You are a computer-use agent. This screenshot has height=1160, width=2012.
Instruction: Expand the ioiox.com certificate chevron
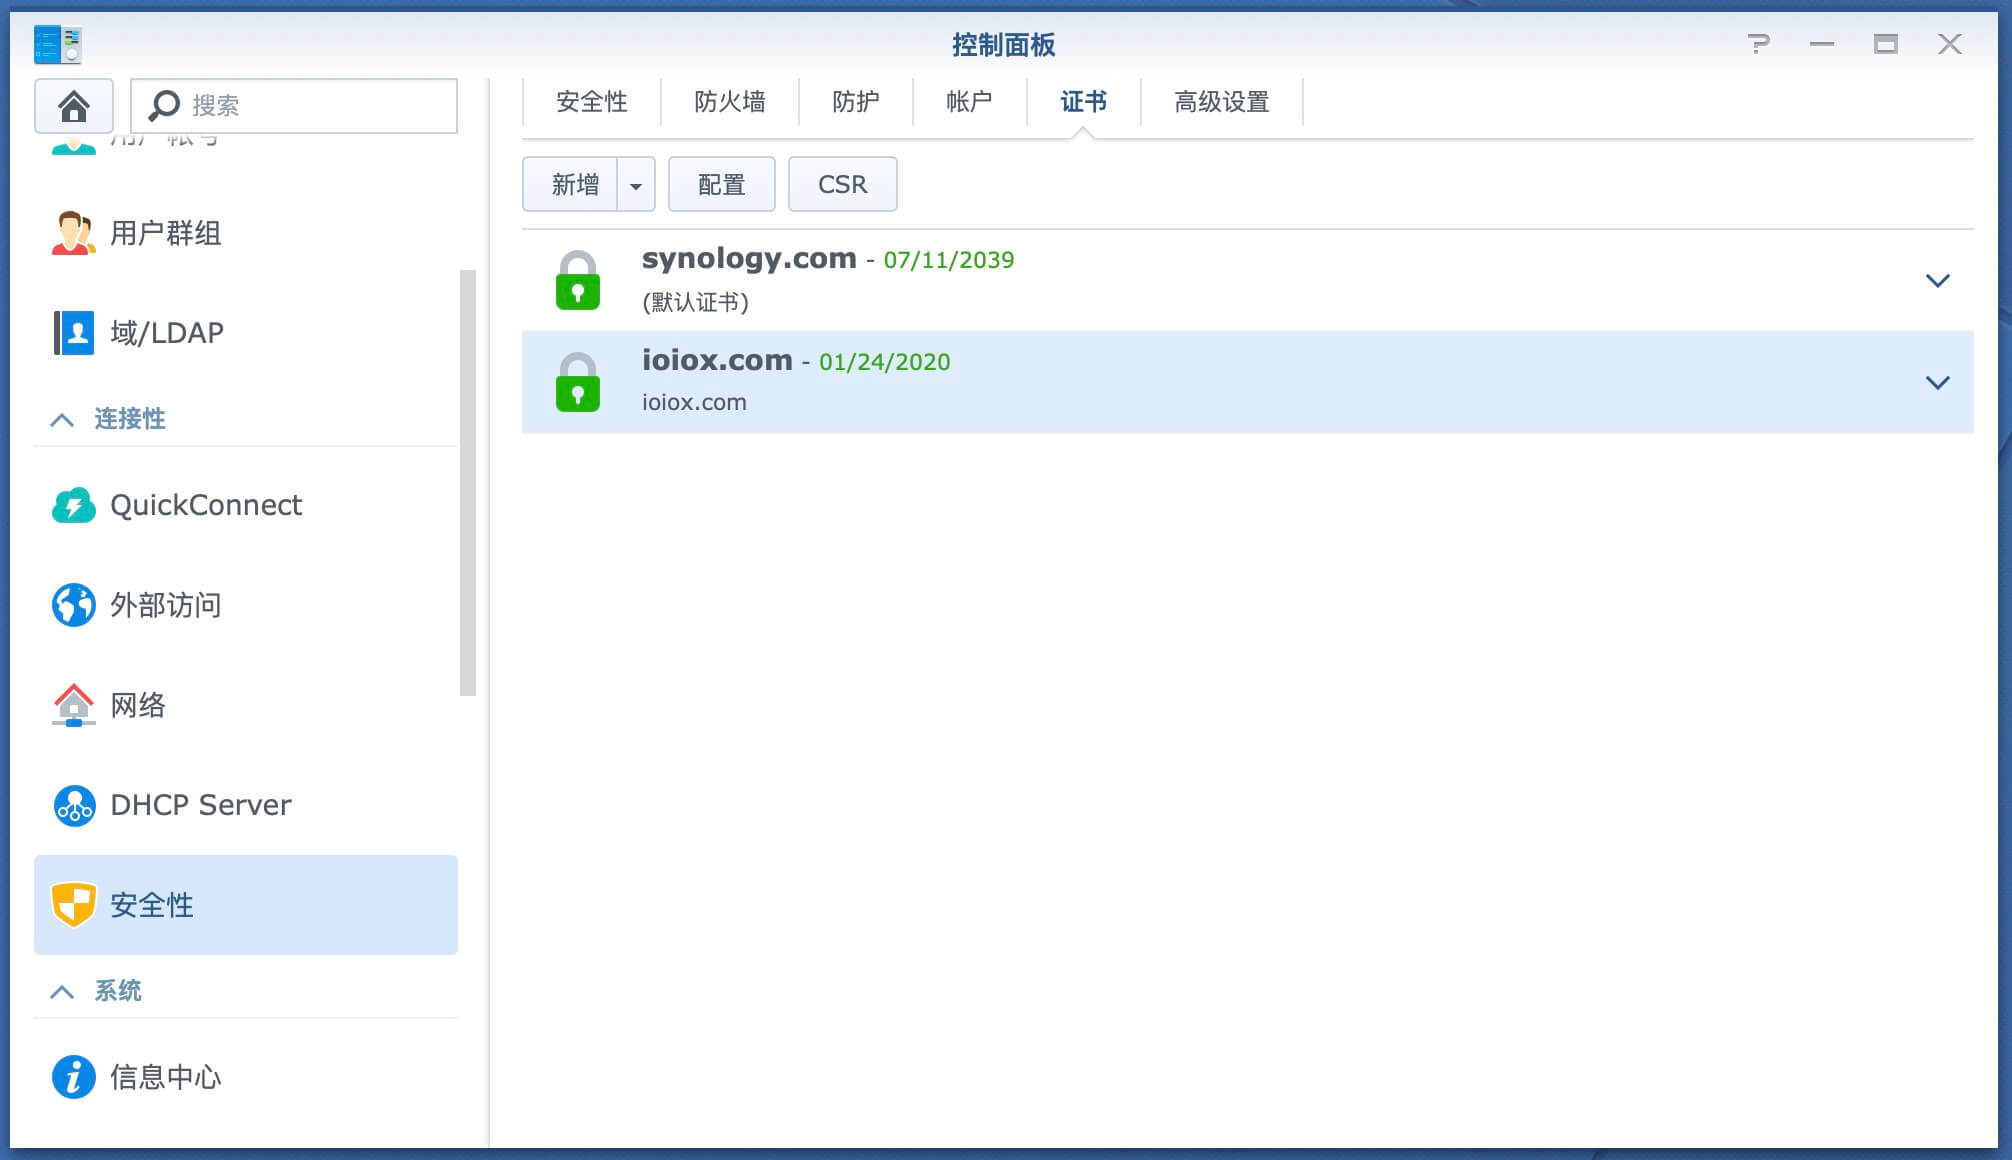point(1937,383)
